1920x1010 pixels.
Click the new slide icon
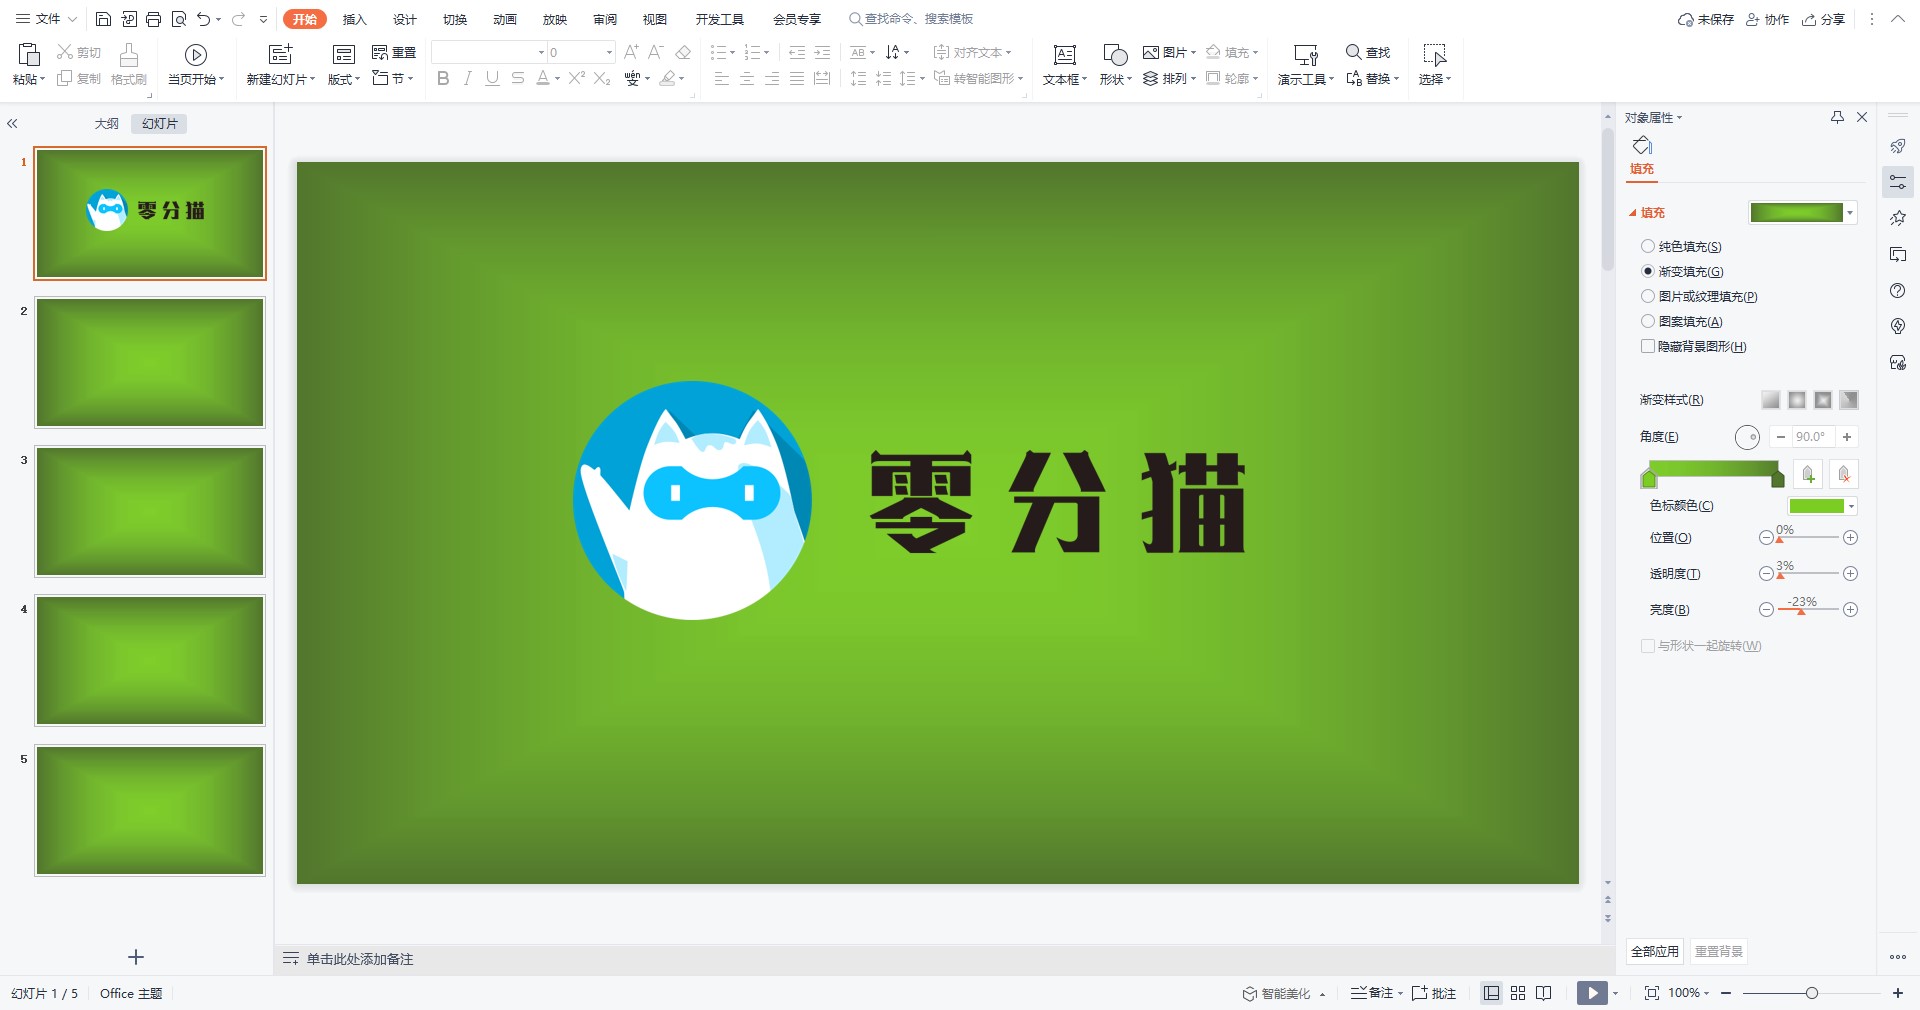point(280,55)
